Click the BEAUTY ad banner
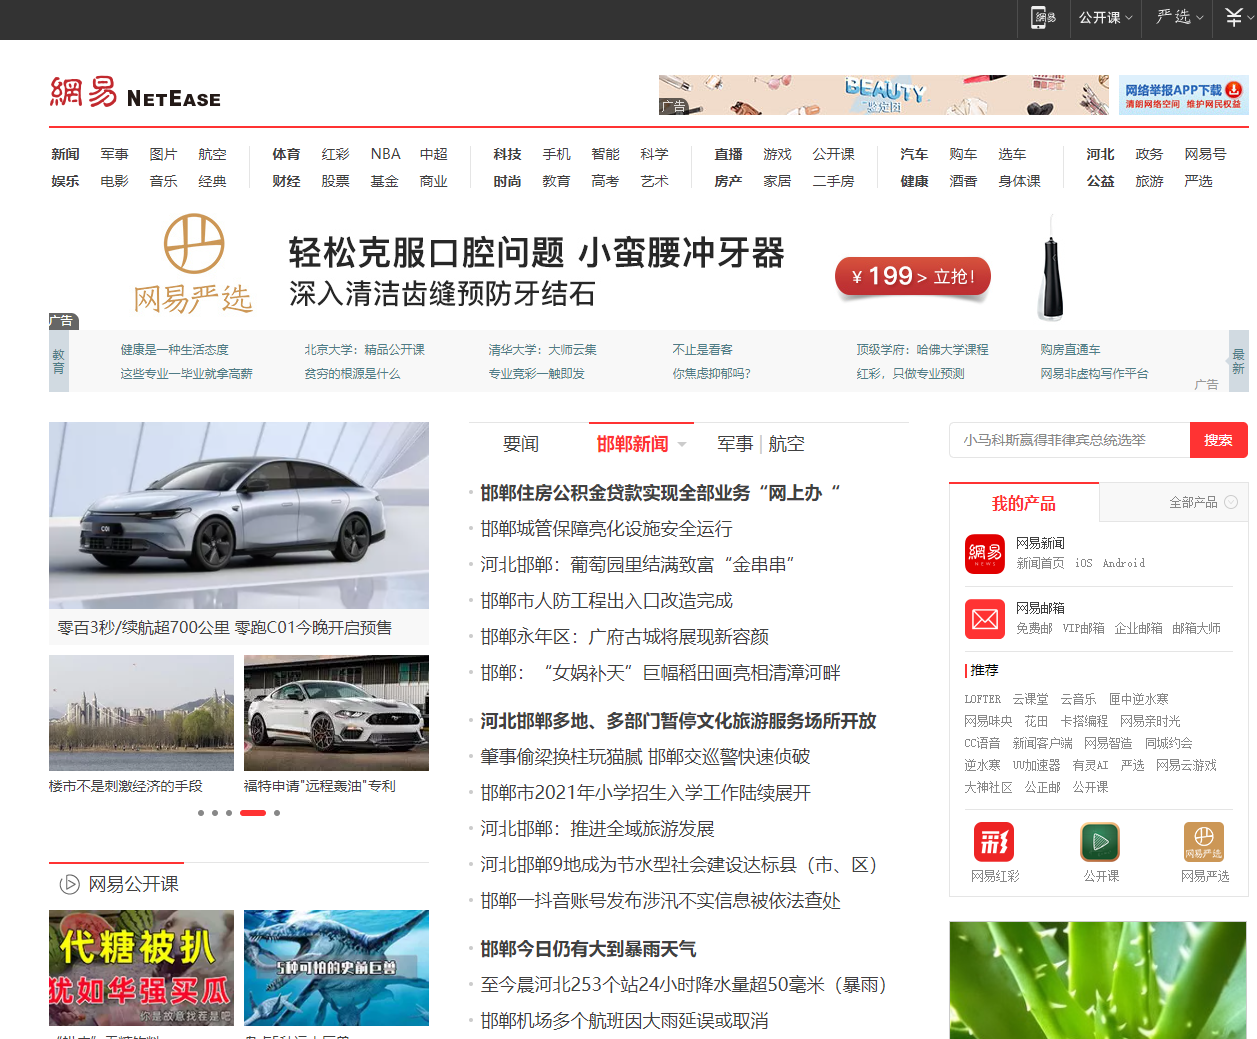The image size is (1257, 1039). (x=884, y=95)
